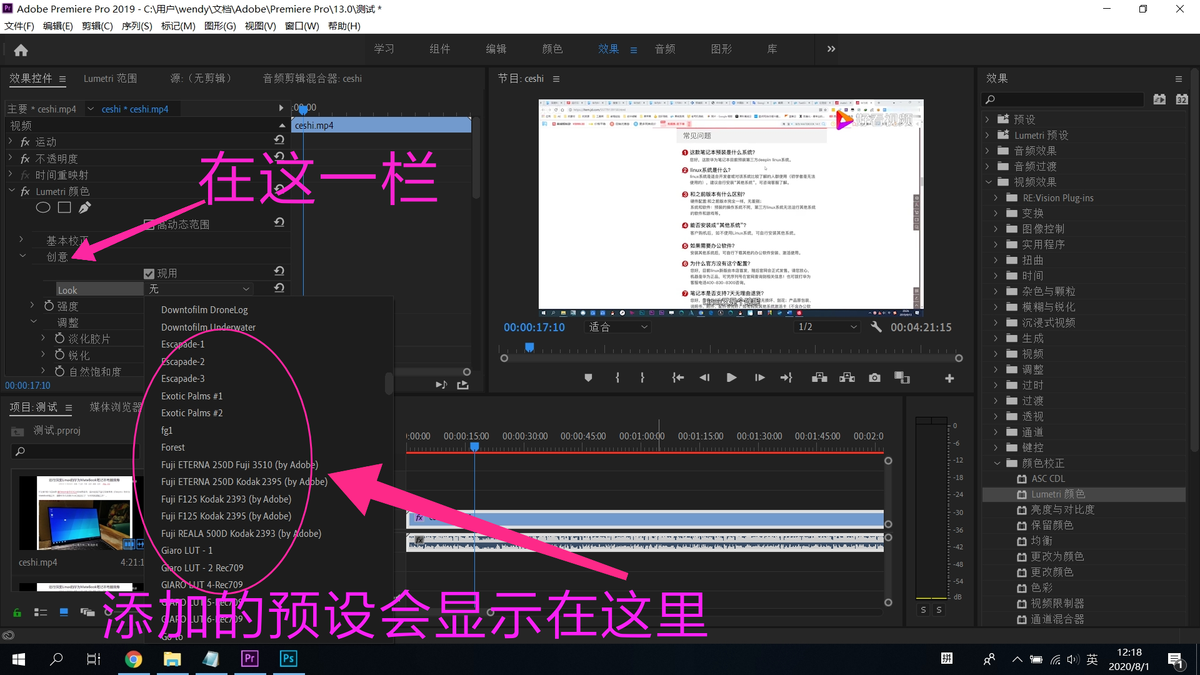1200x675 pixels.
Task: Choose Fuji F125 Kodak 2393 look
Action: 226,499
